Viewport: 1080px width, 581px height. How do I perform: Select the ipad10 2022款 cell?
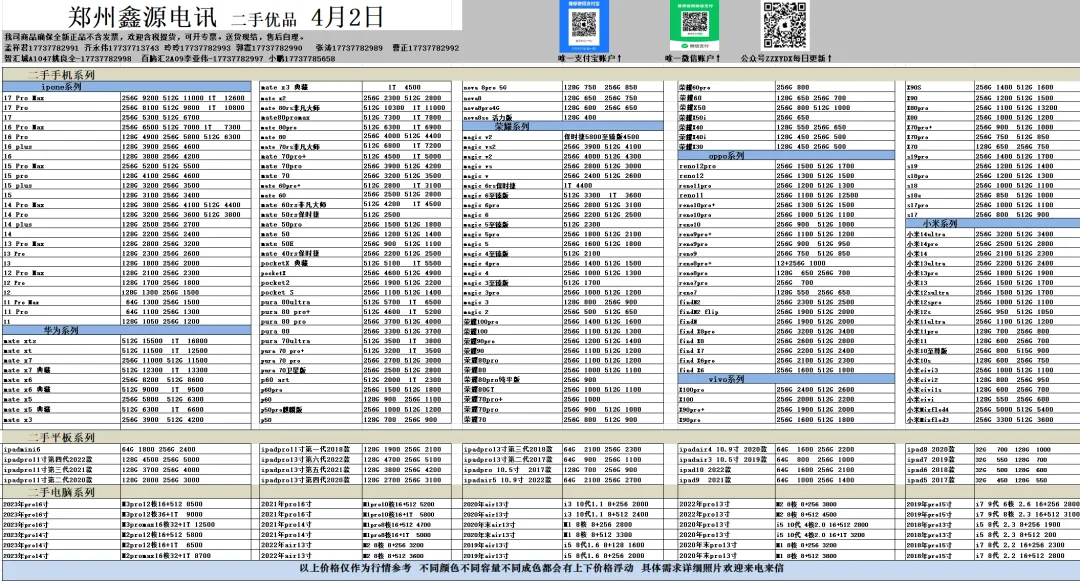(727, 469)
